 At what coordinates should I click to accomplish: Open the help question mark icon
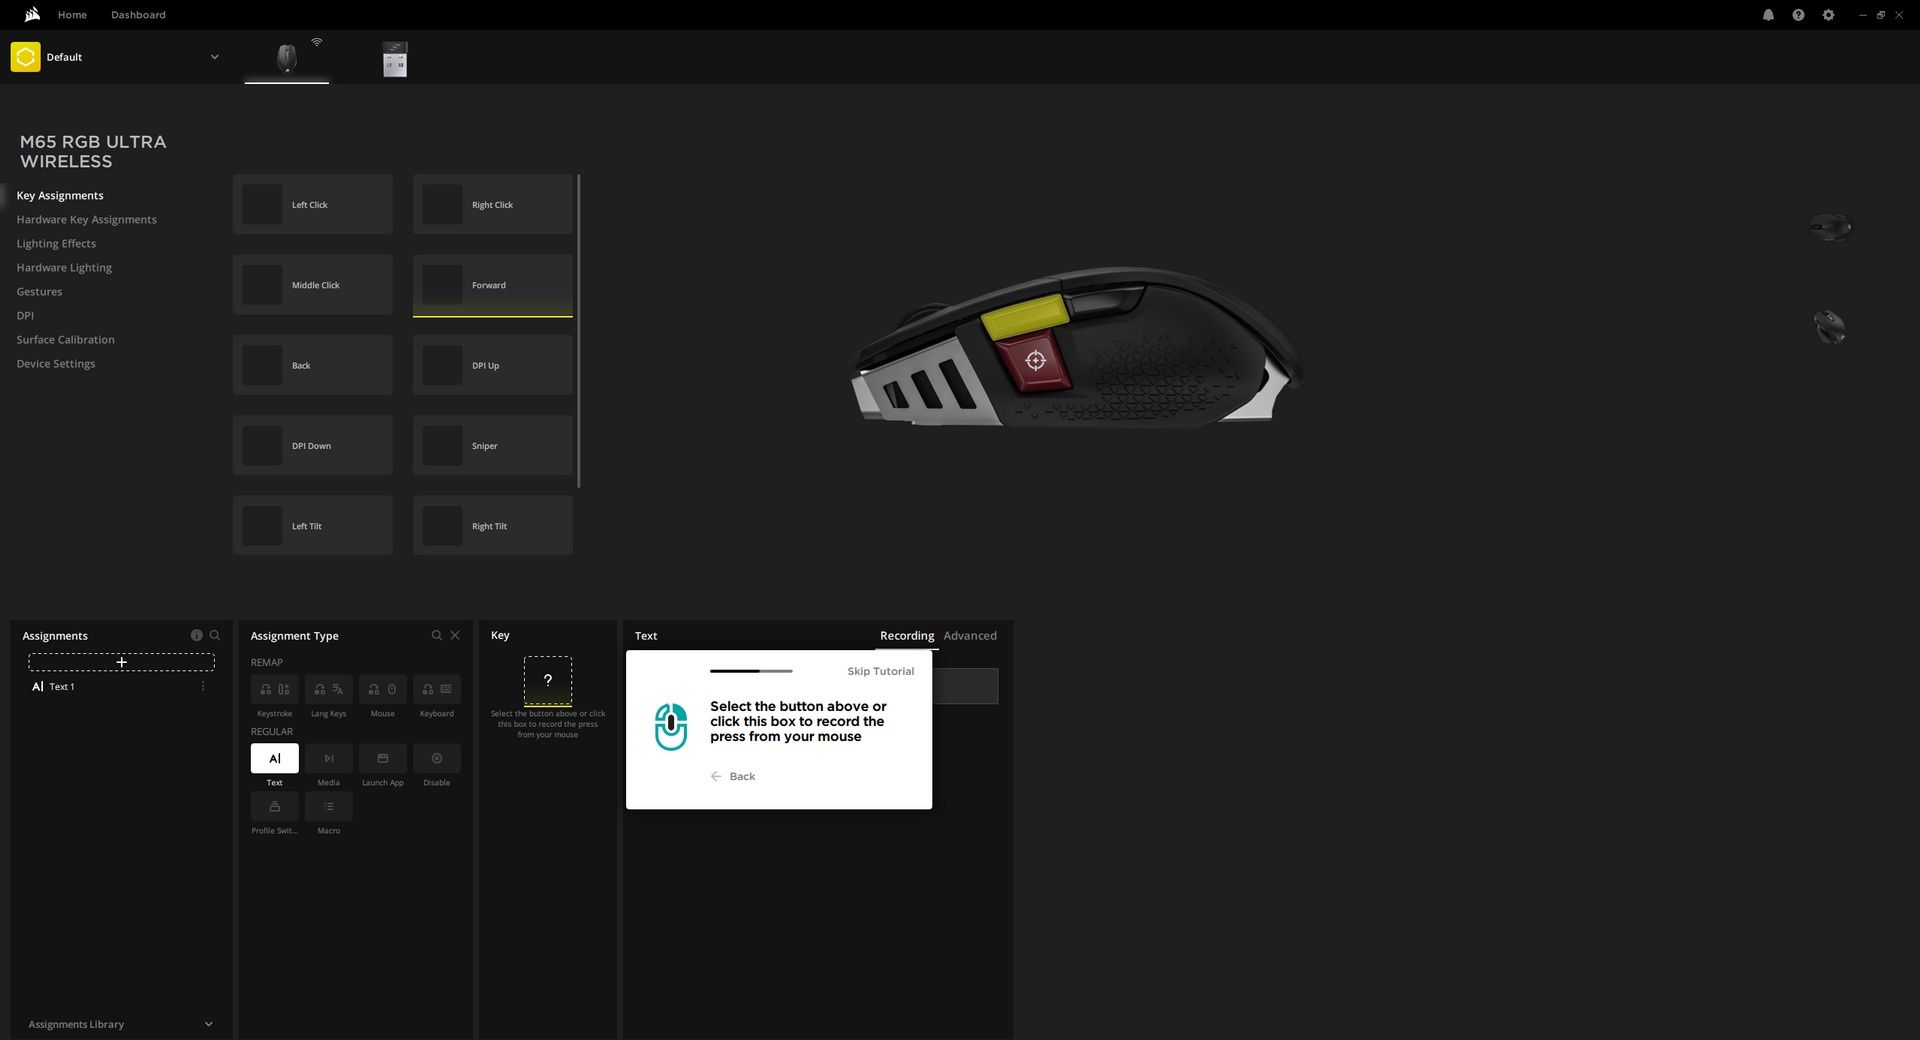[1798, 15]
